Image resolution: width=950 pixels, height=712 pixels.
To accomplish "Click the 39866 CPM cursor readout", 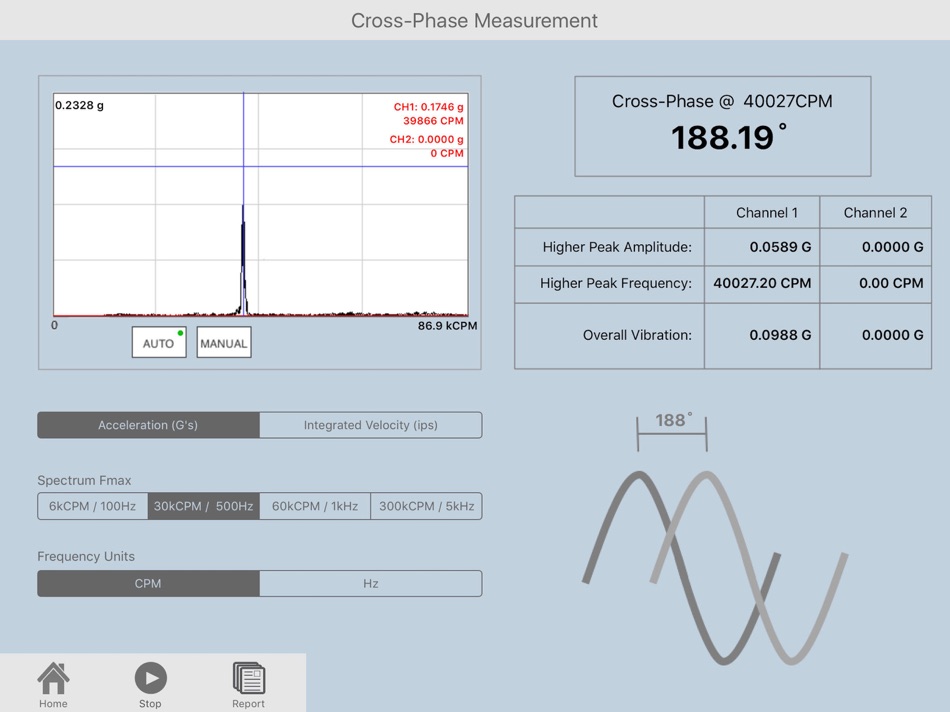I will 433,121.
